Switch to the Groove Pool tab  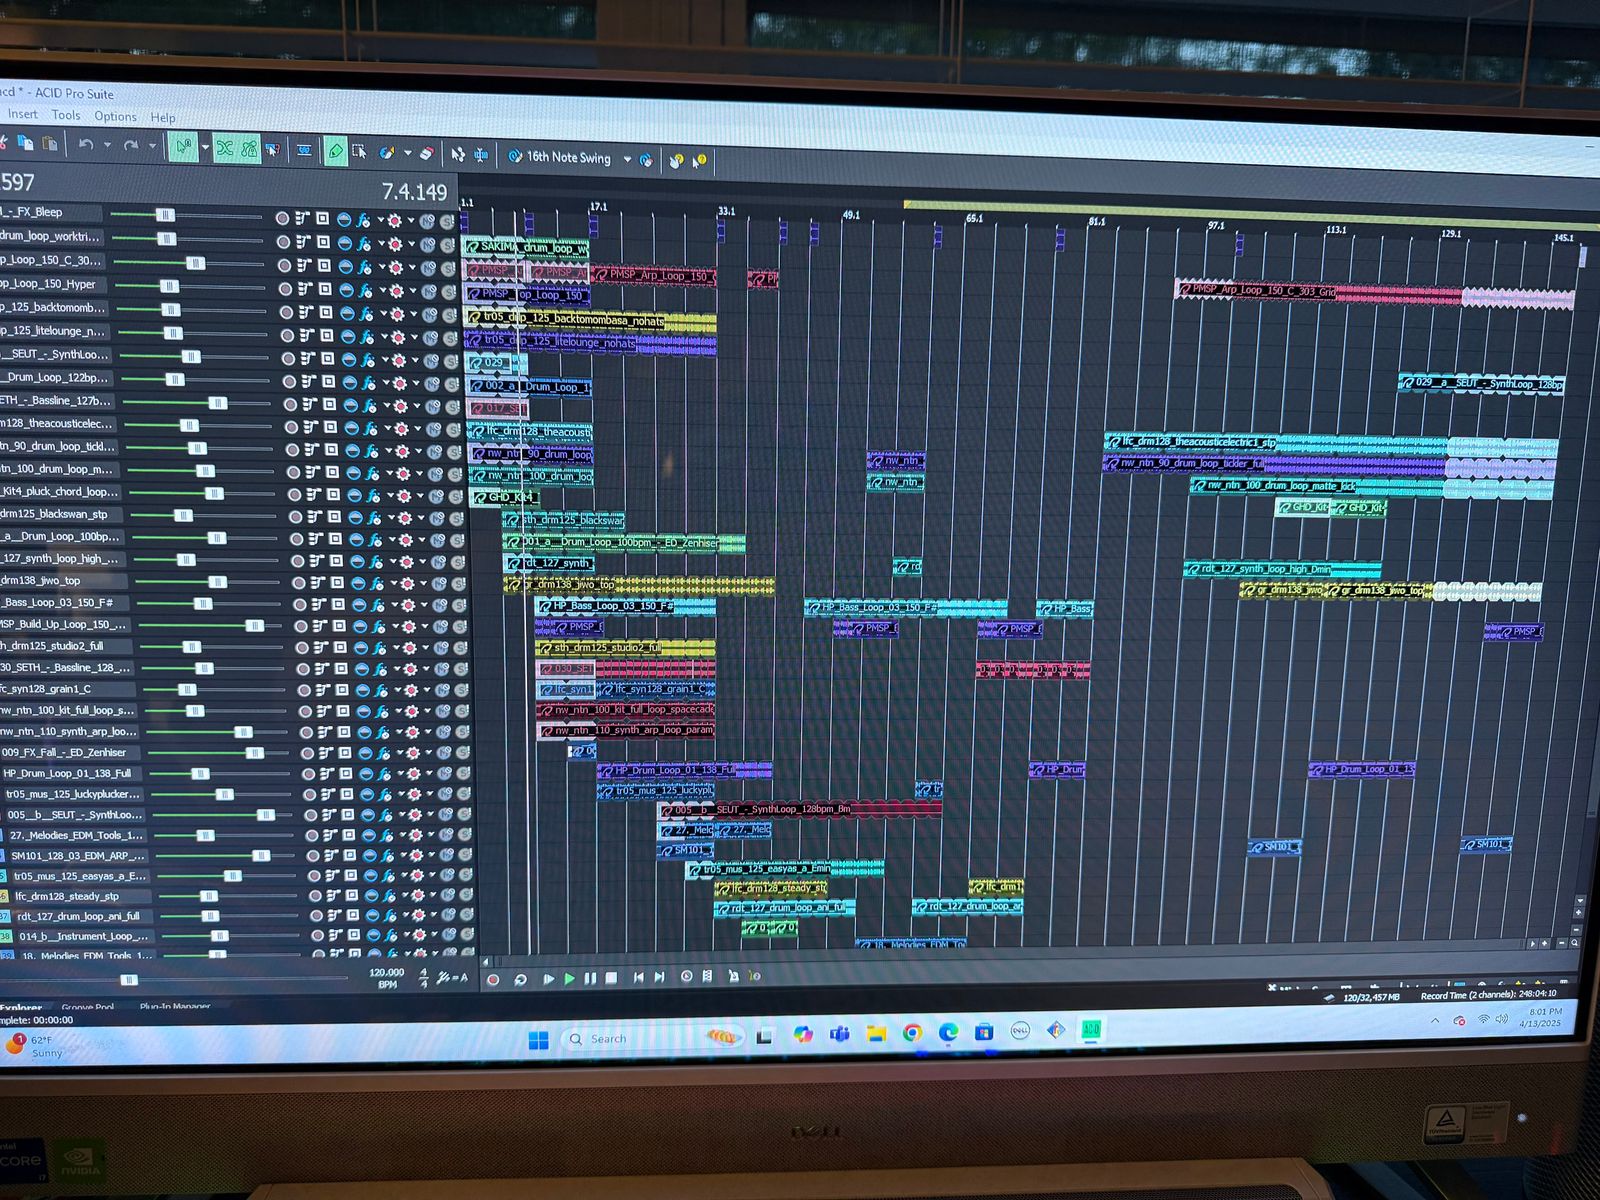click(x=88, y=1007)
